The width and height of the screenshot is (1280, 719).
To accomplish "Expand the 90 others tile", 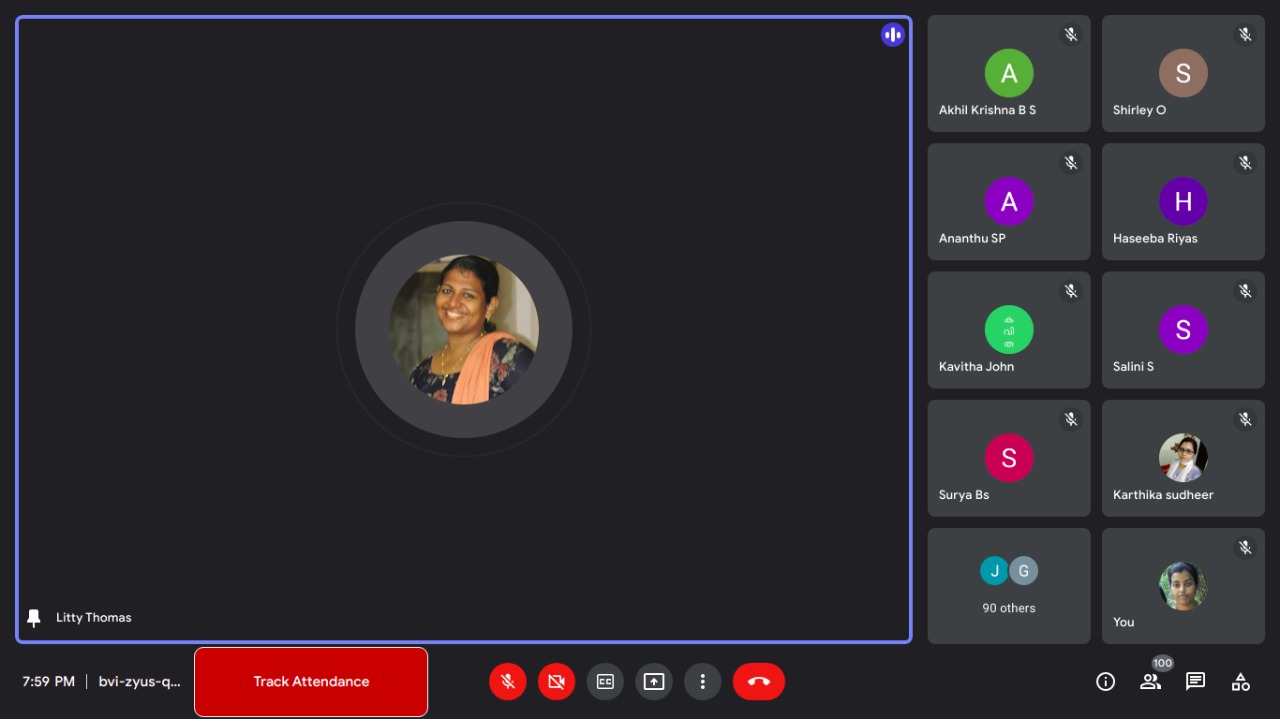I will (1009, 586).
